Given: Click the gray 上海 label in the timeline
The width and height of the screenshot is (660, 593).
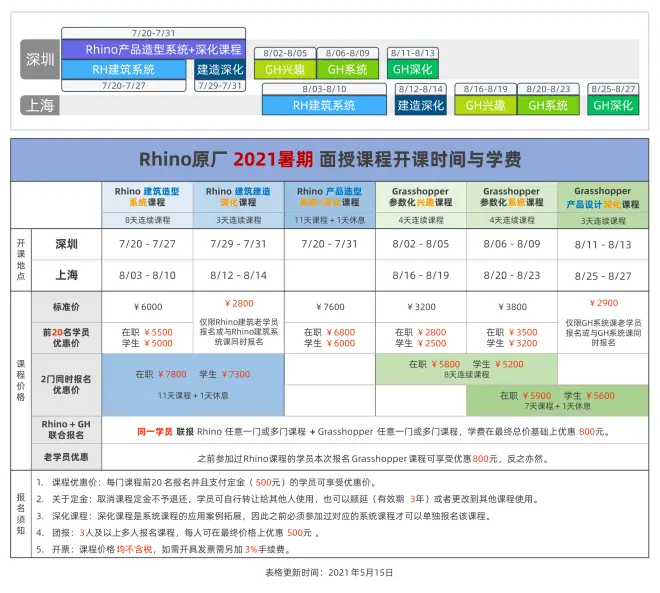Looking at the screenshot, I should pos(40,105).
